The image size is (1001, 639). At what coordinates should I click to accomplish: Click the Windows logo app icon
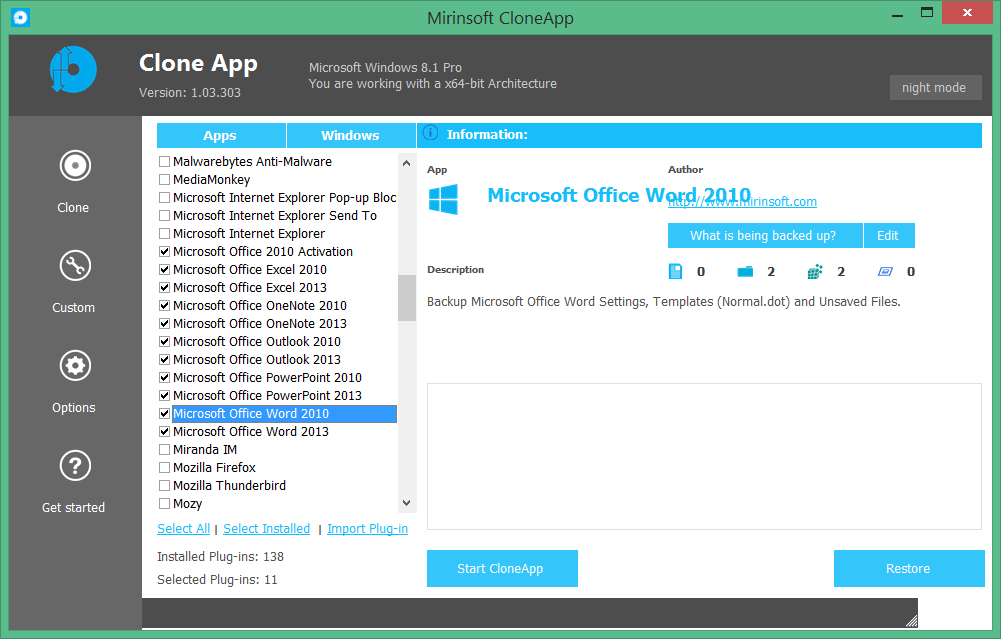pyautogui.click(x=443, y=199)
